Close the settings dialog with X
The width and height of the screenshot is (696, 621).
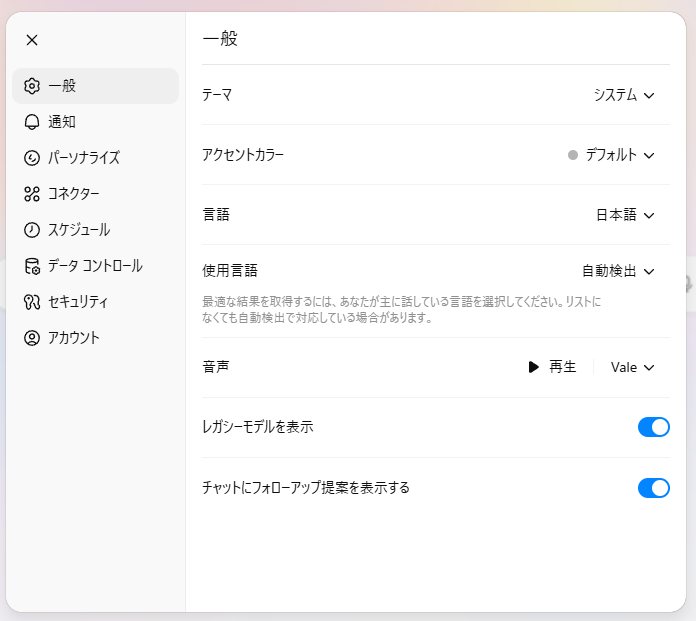32,40
